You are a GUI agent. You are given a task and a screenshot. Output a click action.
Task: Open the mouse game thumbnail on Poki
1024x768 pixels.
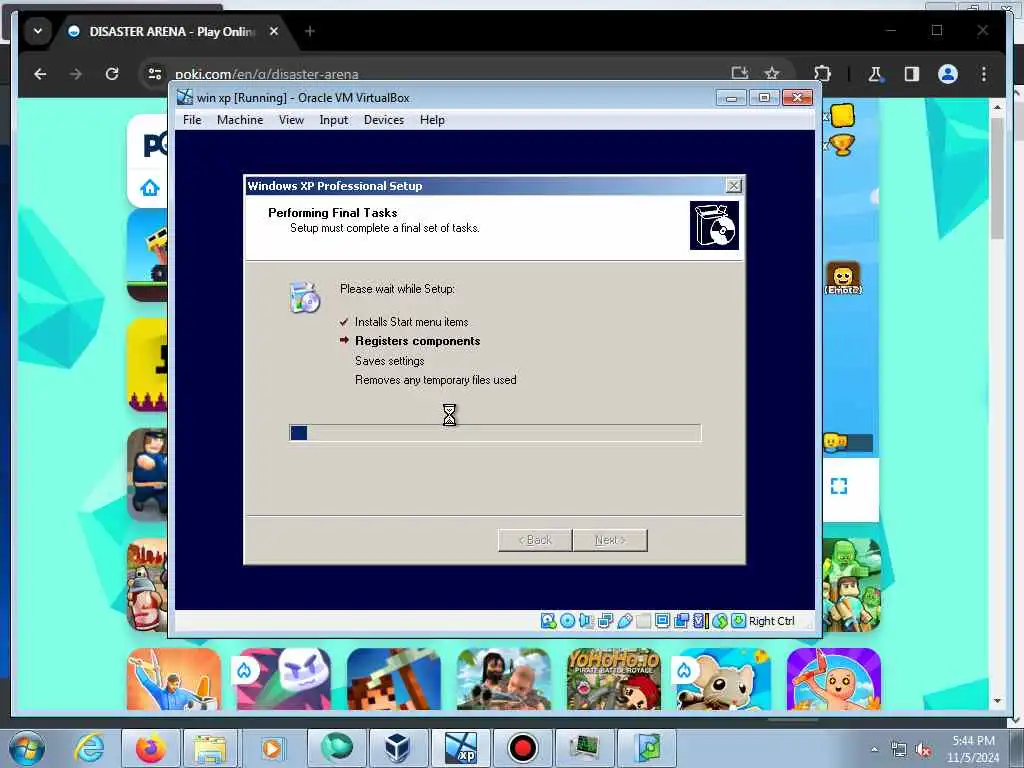(x=723, y=679)
